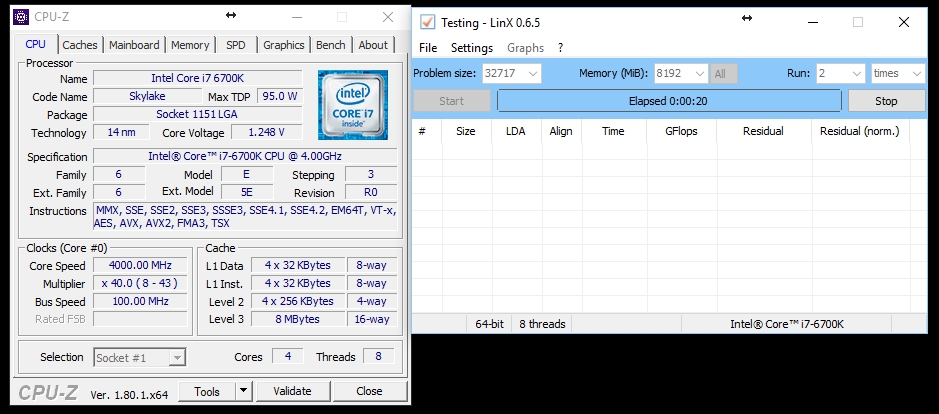Image resolution: width=939 pixels, height=414 pixels.
Task: Click the 64-bit status bar entry
Action: tap(489, 324)
